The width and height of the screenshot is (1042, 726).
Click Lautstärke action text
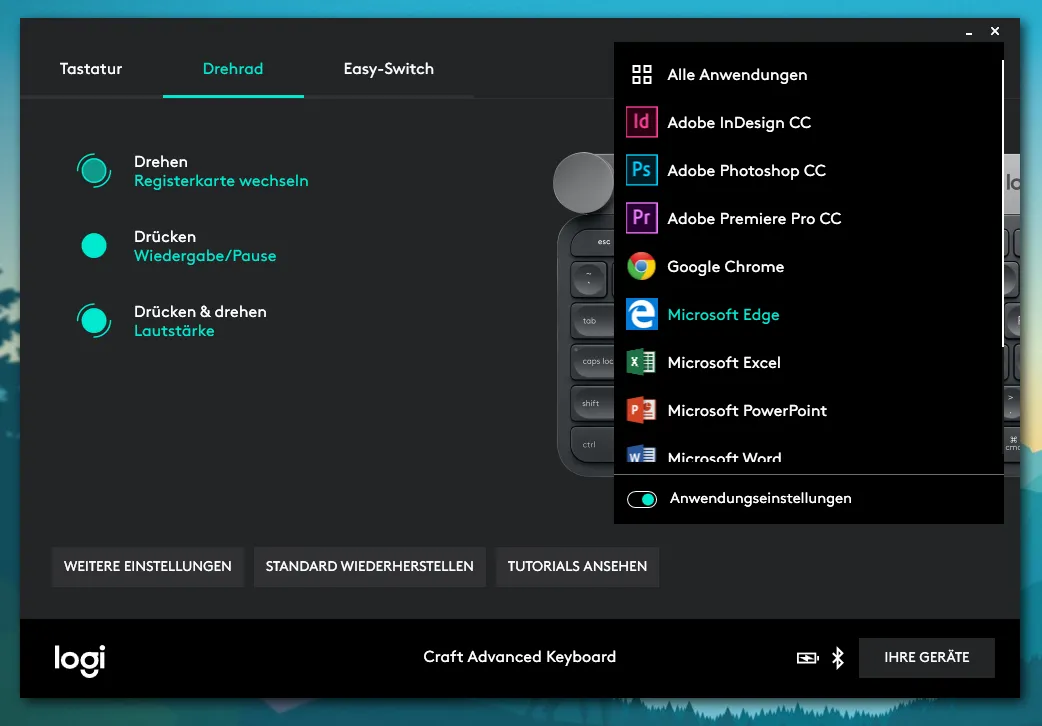(174, 331)
